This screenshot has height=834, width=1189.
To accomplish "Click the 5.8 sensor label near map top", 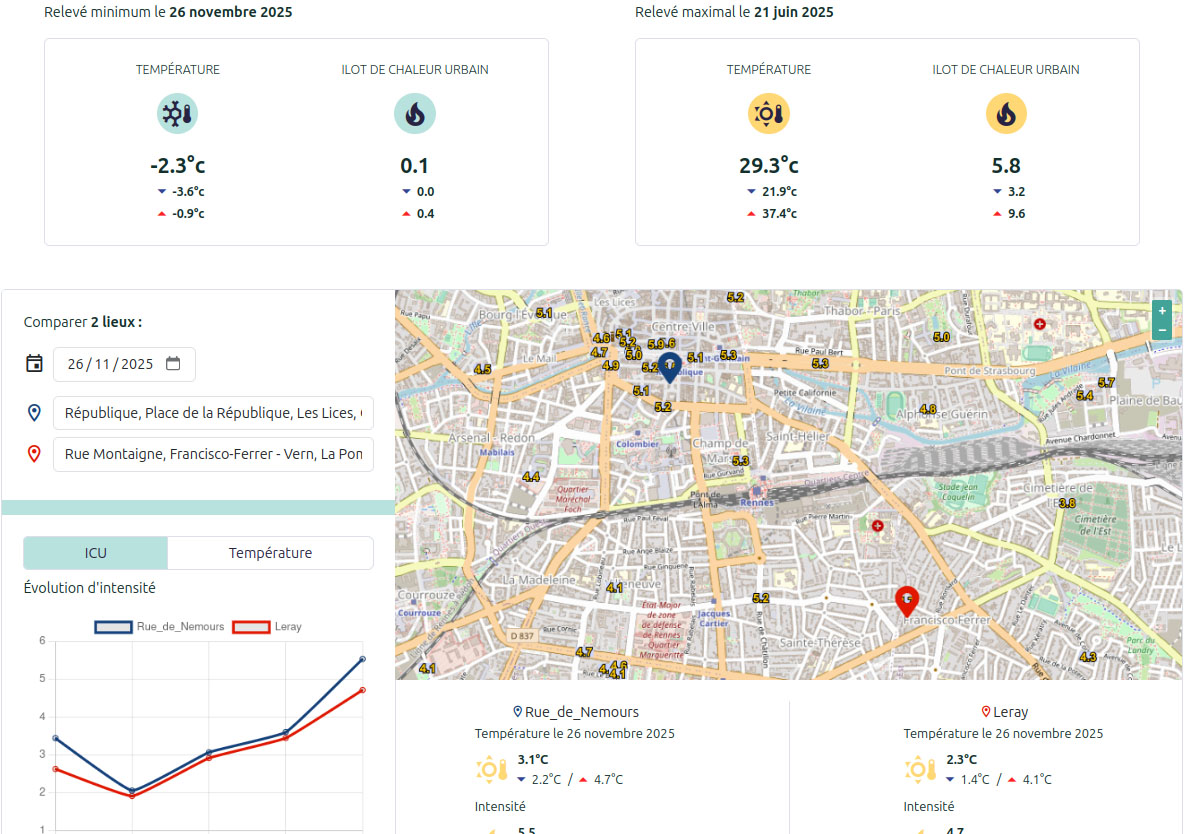I will [656, 344].
